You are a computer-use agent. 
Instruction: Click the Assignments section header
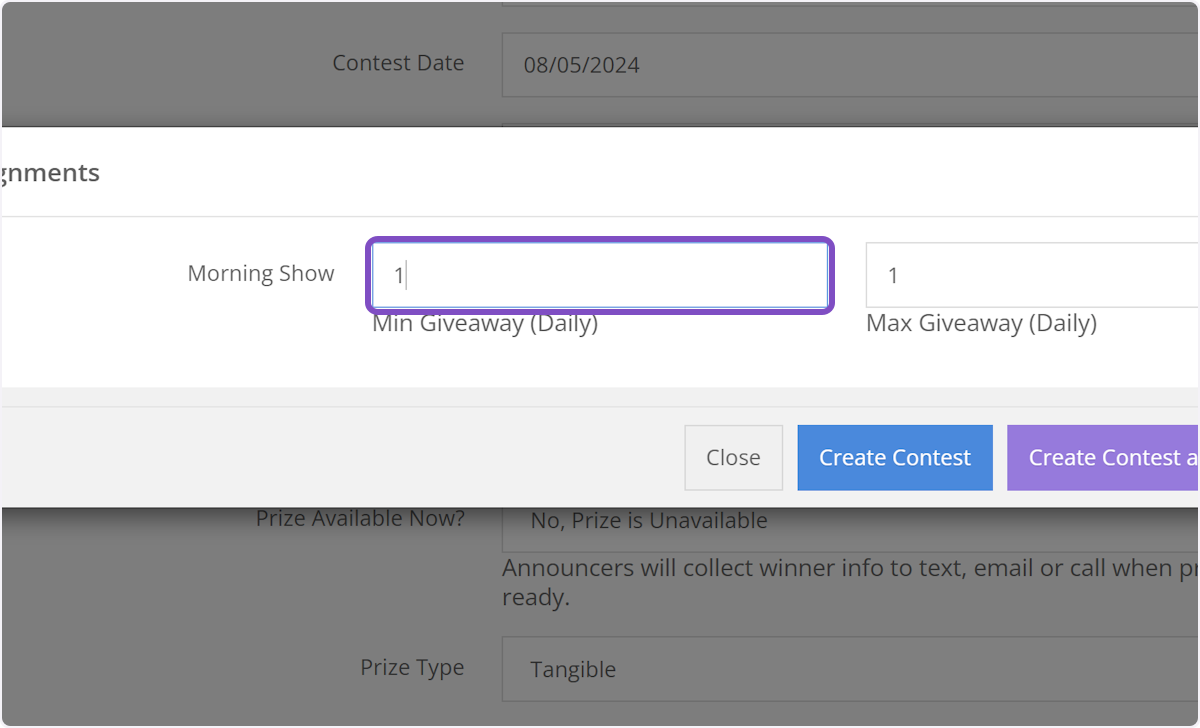coord(50,172)
